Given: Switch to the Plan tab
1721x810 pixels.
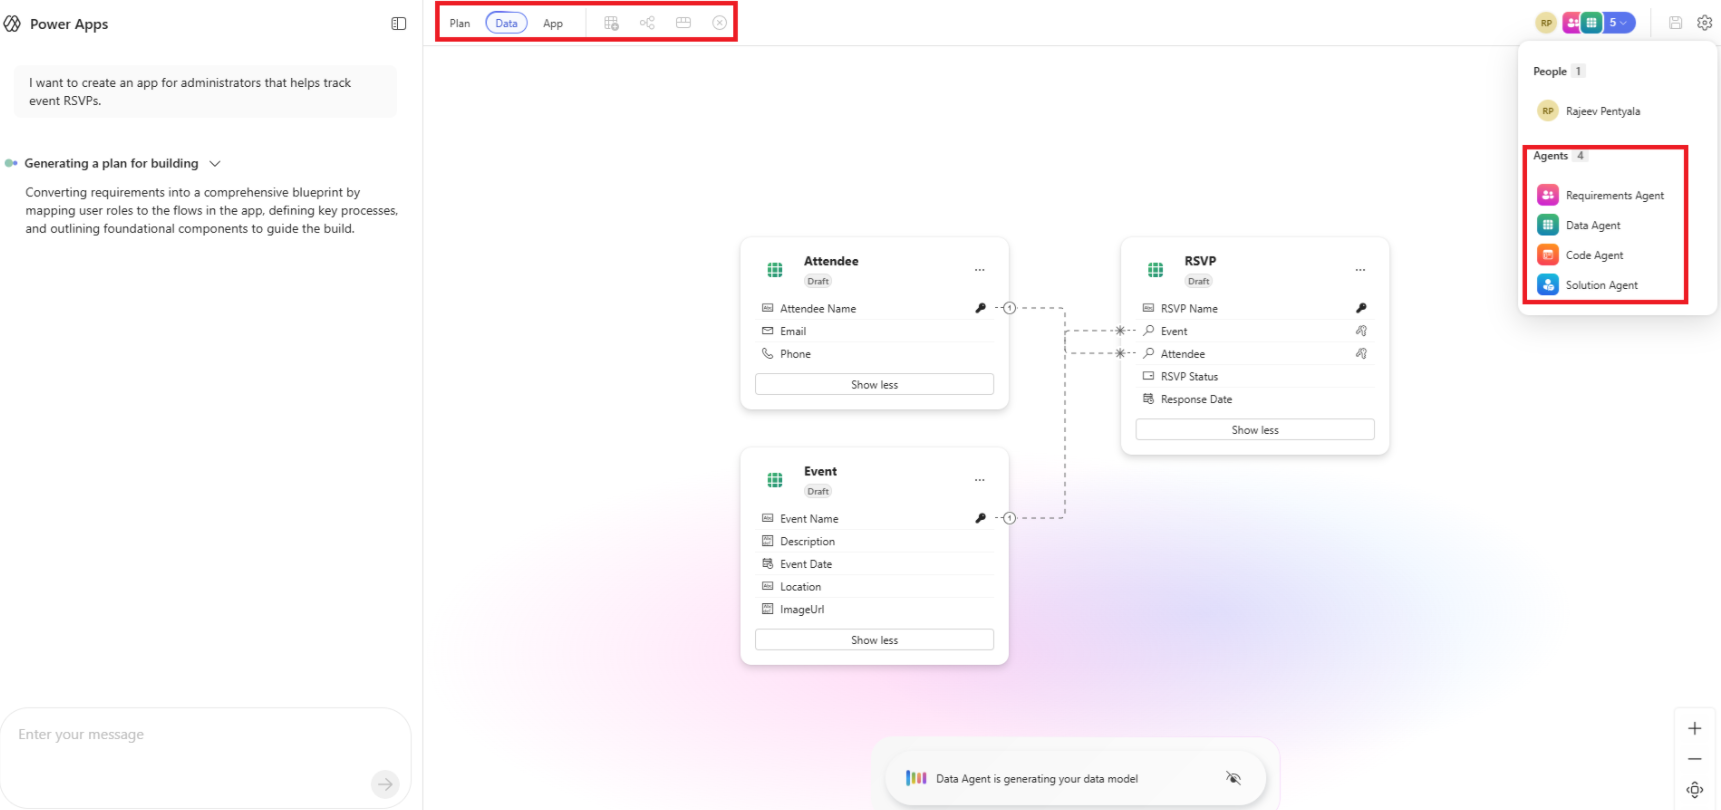Looking at the screenshot, I should coord(459,23).
